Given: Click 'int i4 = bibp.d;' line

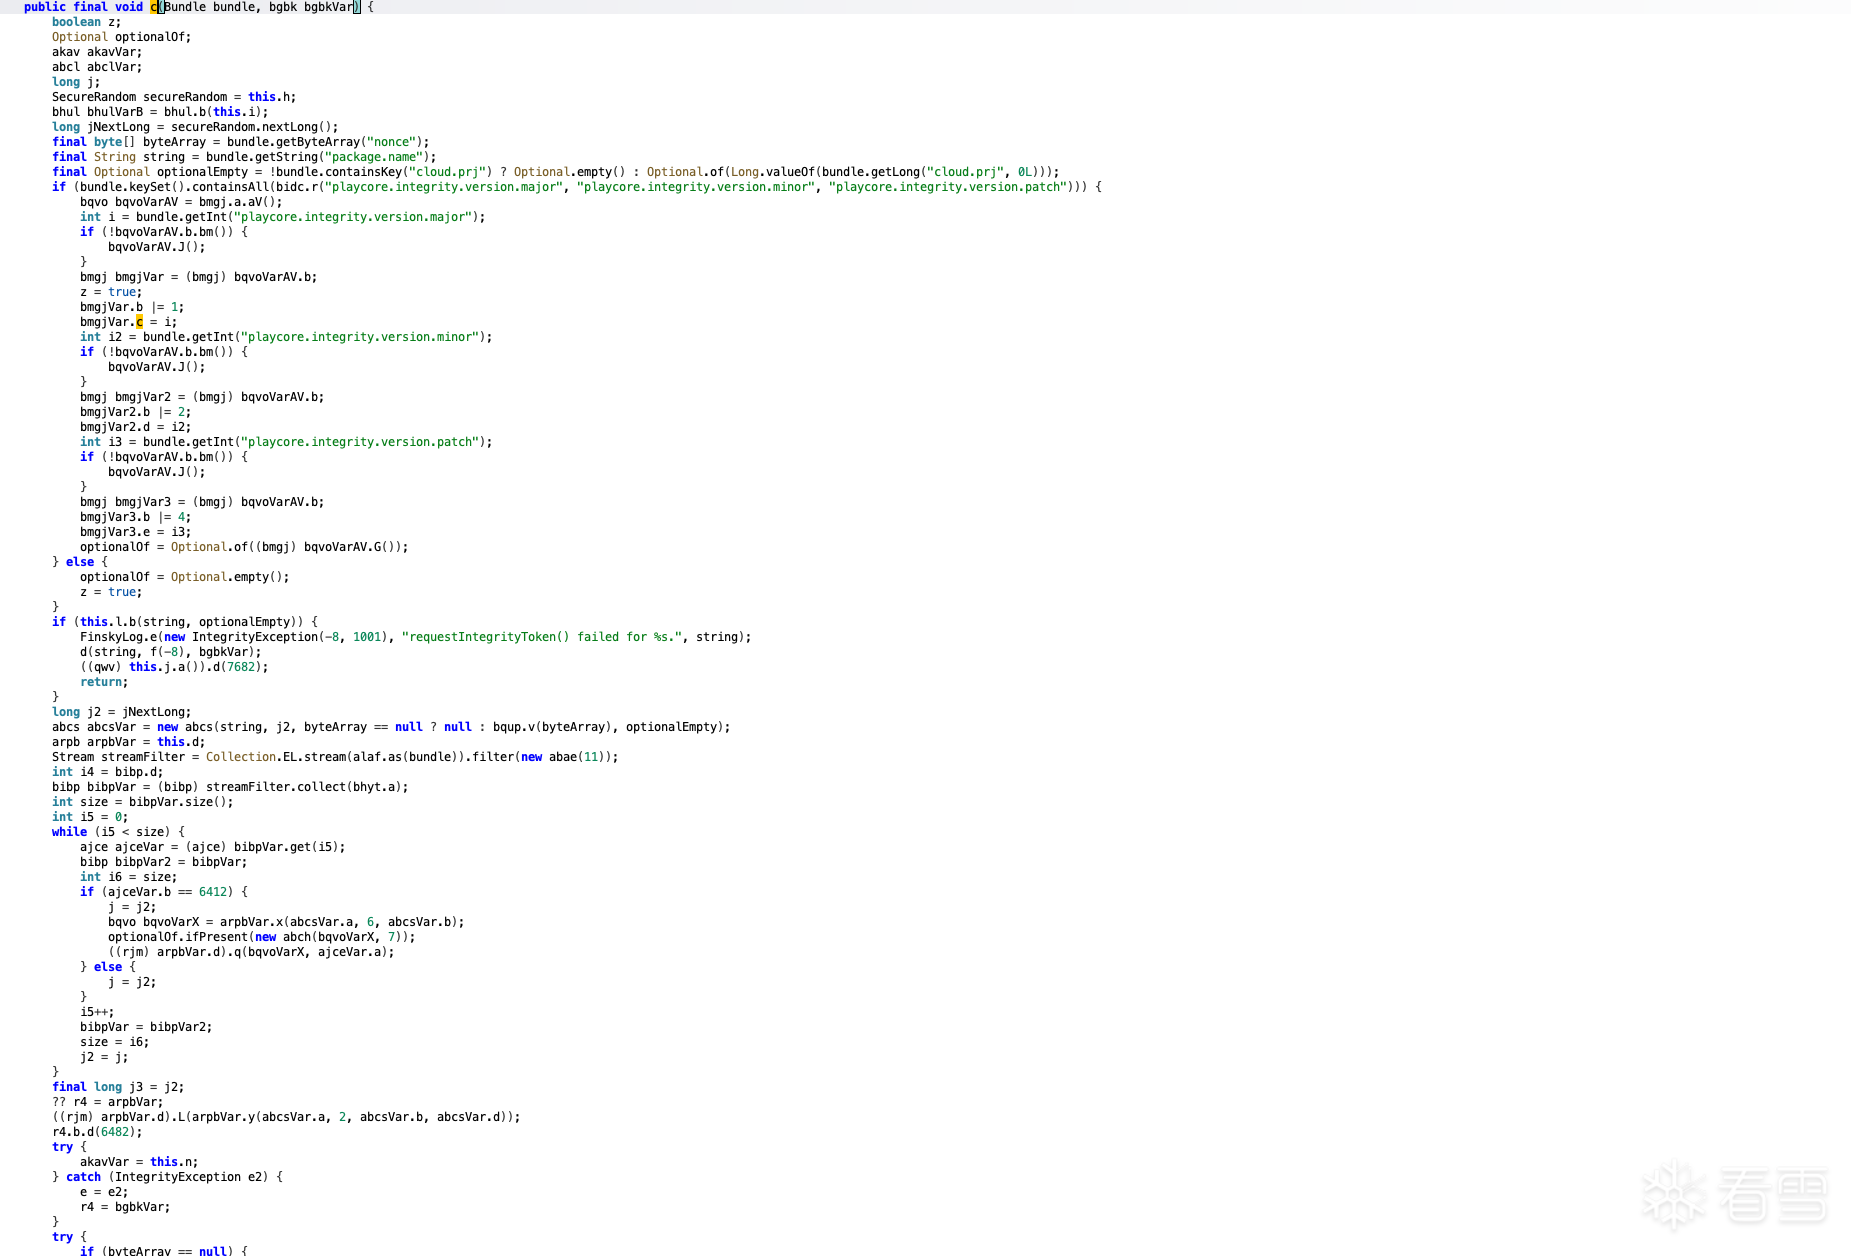Looking at the screenshot, I should pos(107,772).
